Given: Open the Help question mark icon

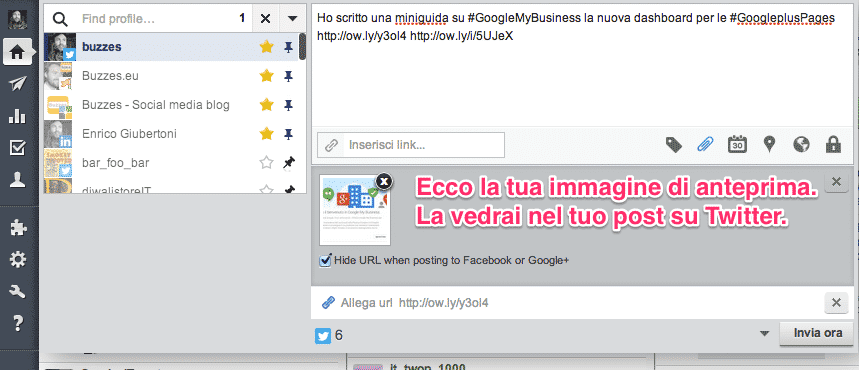Looking at the screenshot, I should tap(18, 323).
